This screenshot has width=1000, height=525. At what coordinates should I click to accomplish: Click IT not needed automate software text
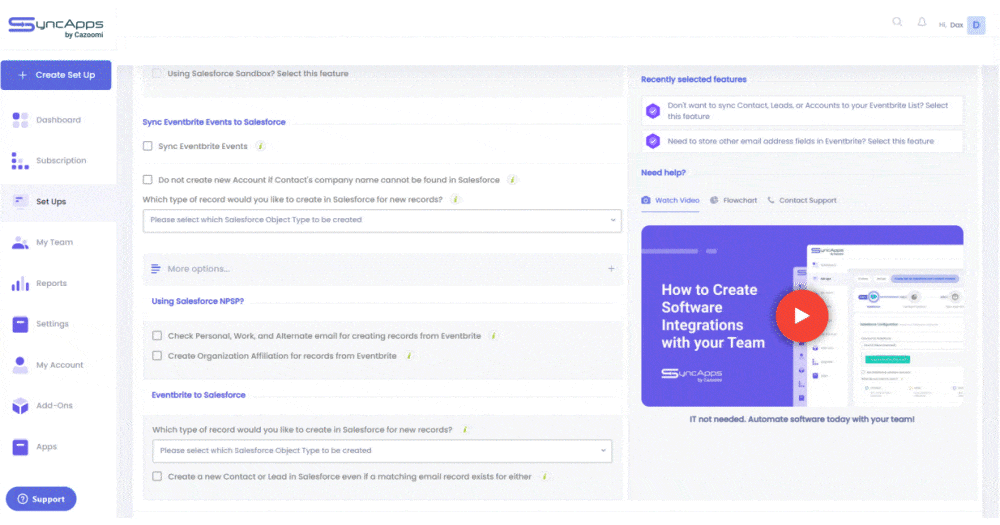(x=802, y=419)
